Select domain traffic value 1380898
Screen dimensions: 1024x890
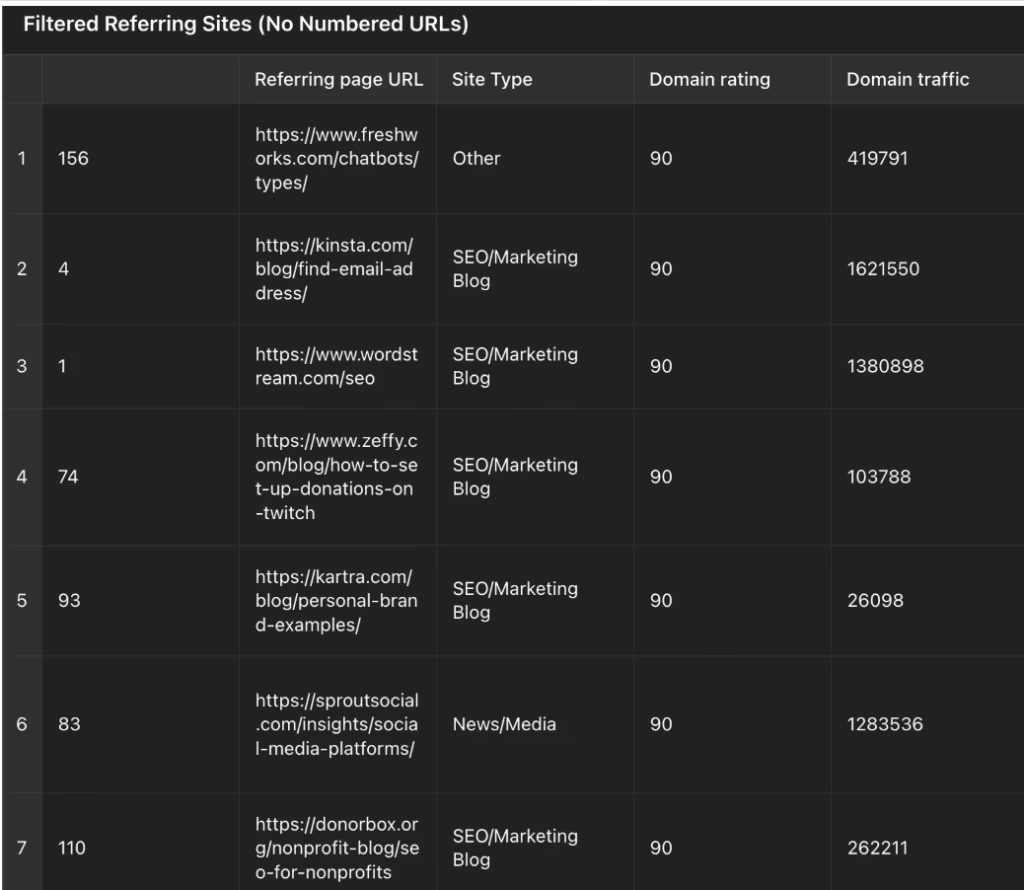pos(885,366)
